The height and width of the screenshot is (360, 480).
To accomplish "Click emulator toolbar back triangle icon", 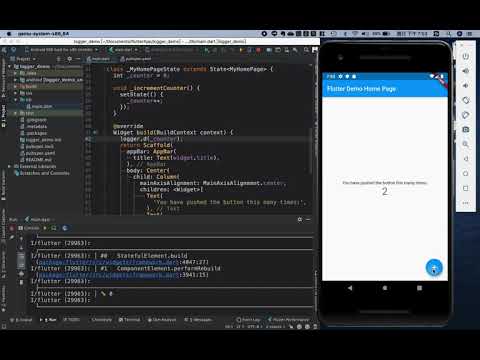I will point(466,159).
